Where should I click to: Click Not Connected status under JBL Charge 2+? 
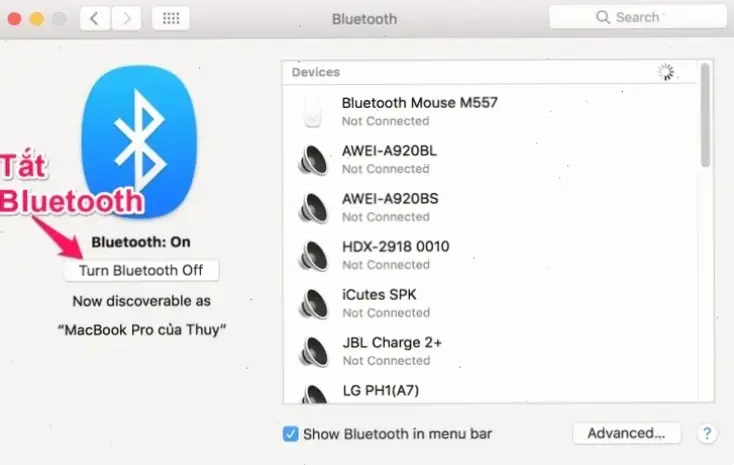point(386,361)
